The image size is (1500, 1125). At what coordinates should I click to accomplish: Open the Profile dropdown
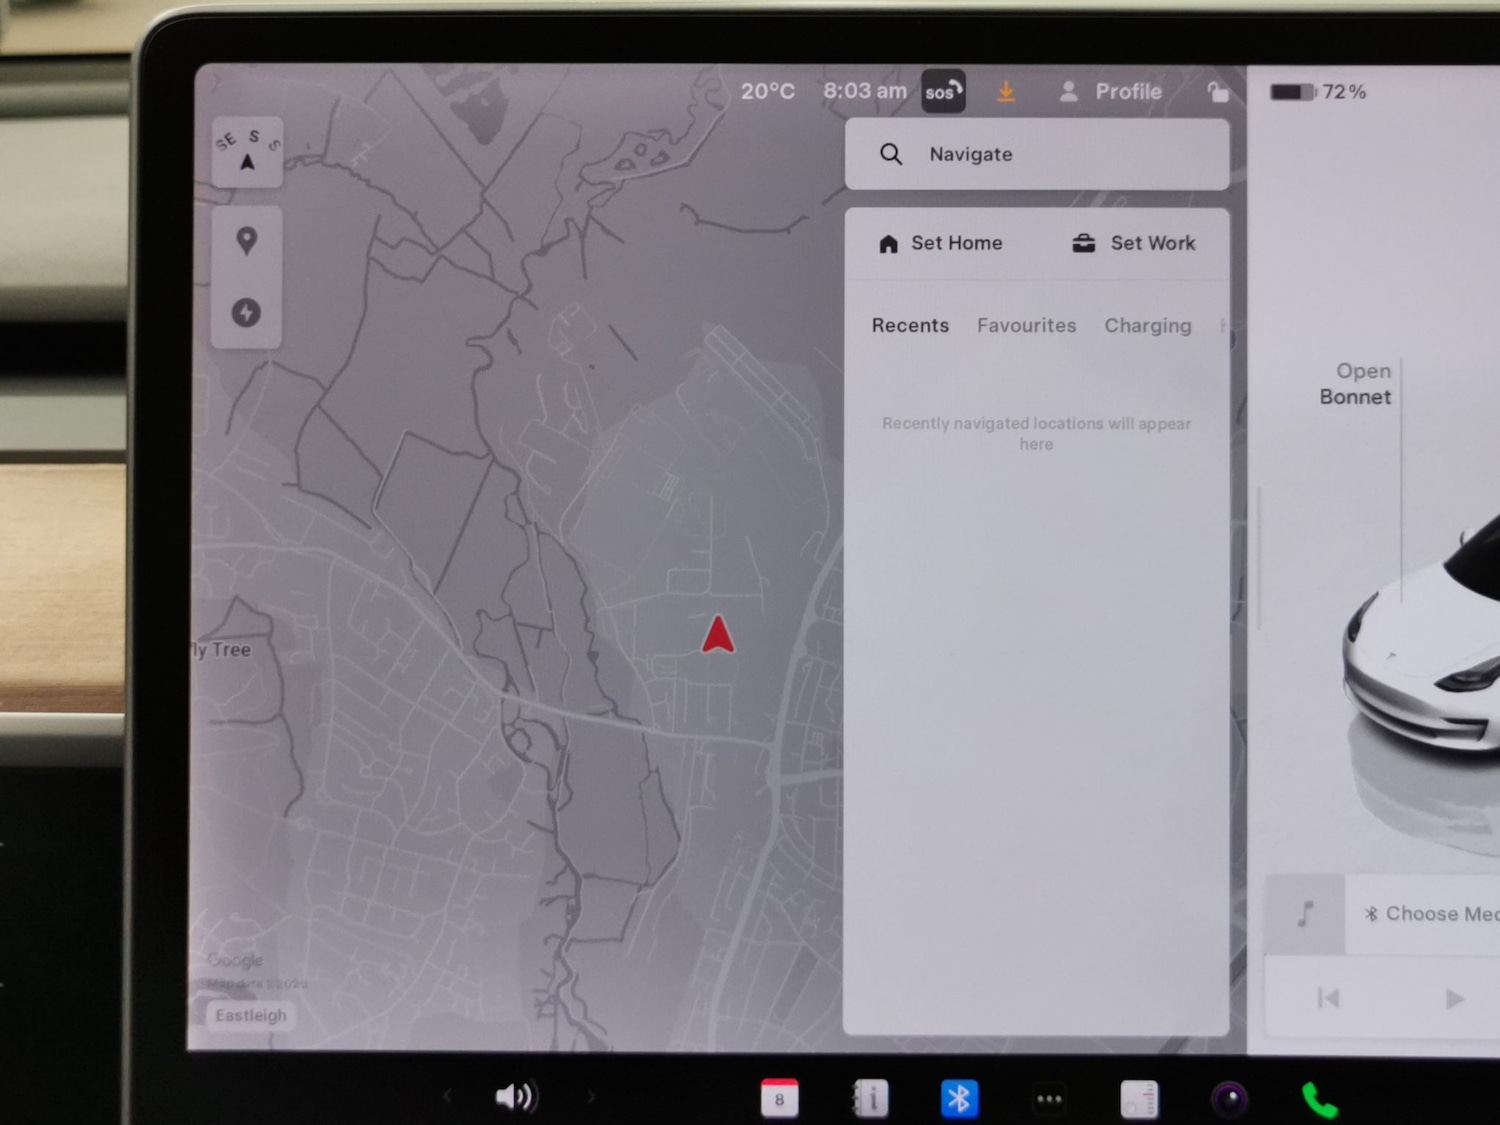pyautogui.click(x=1111, y=92)
